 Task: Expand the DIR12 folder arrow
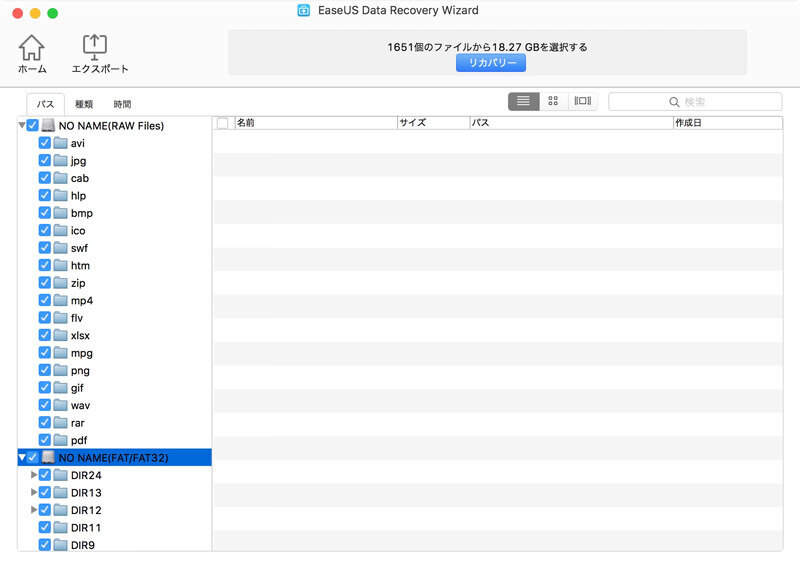[x=34, y=509]
